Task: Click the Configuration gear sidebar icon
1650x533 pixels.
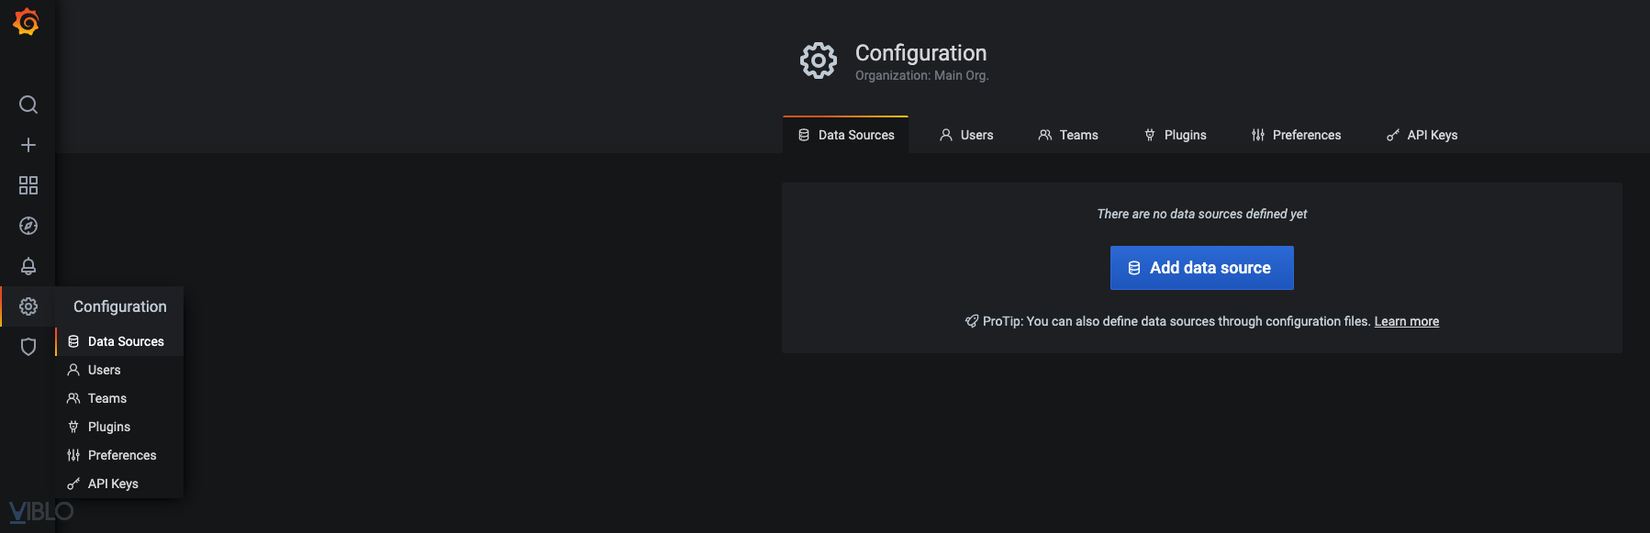Action: (x=28, y=307)
